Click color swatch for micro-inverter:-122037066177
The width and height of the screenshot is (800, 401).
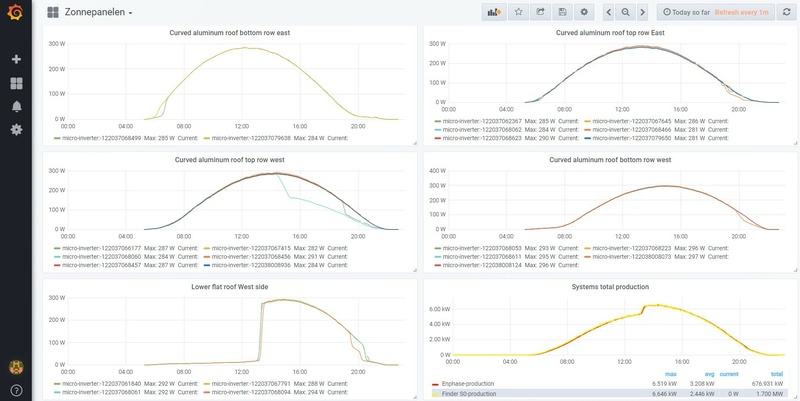click(57, 248)
